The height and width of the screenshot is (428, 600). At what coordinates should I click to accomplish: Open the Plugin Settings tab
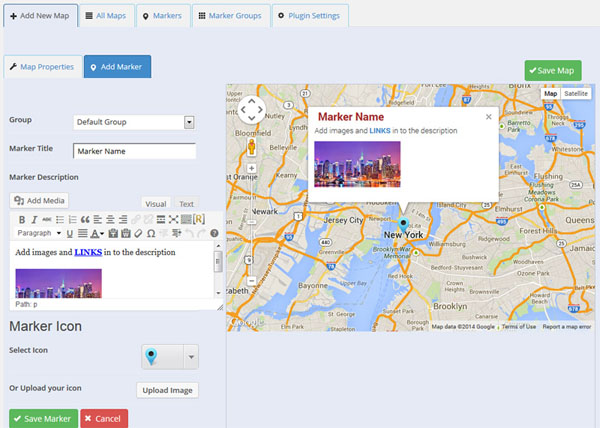(310, 16)
